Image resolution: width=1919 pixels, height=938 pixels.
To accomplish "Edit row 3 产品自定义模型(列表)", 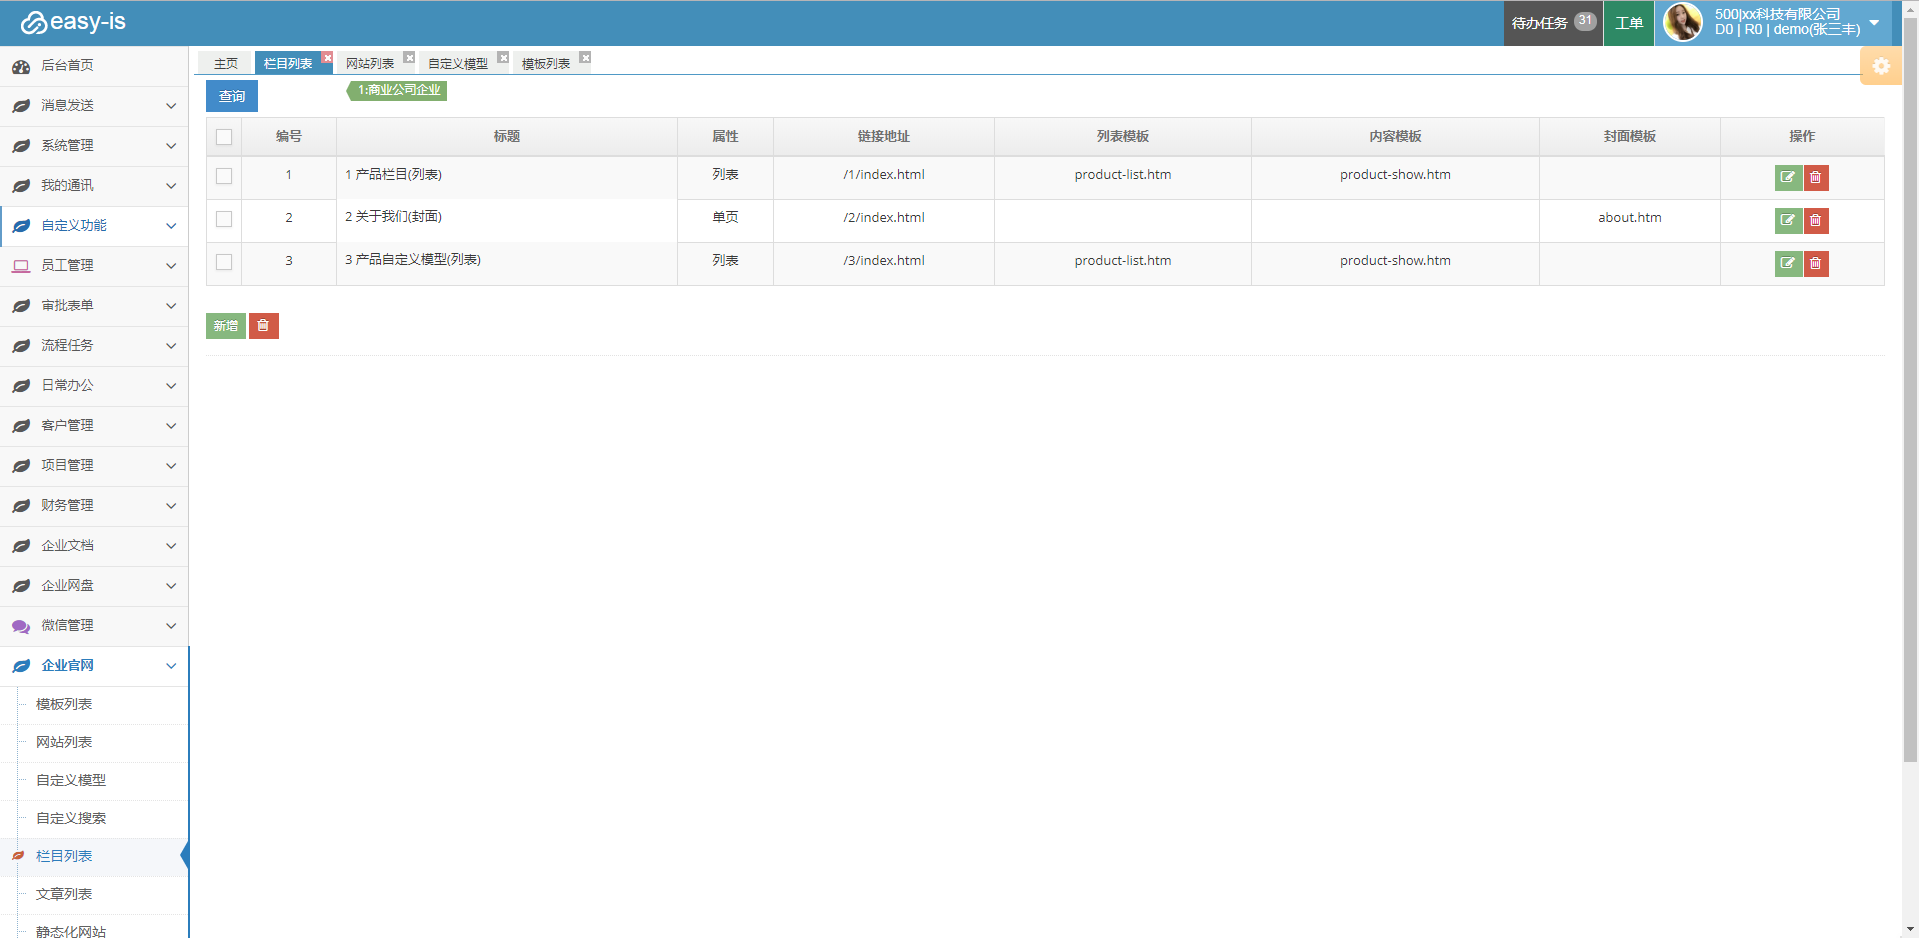I will tap(1788, 264).
